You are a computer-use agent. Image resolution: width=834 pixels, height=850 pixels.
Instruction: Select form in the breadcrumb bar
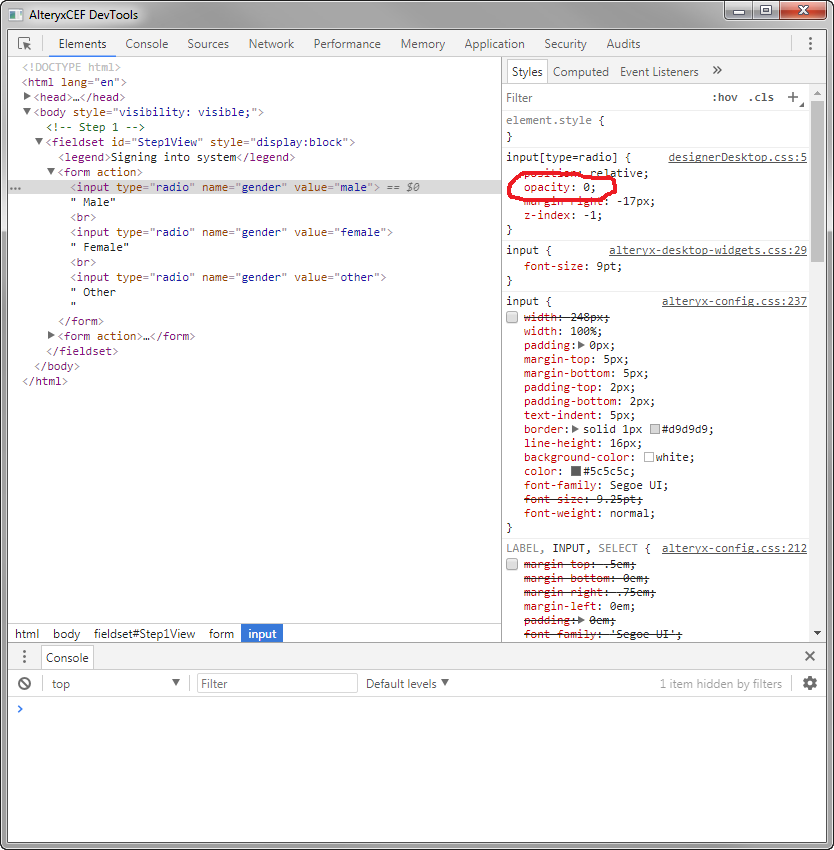pyautogui.click(x=221, y=634)
